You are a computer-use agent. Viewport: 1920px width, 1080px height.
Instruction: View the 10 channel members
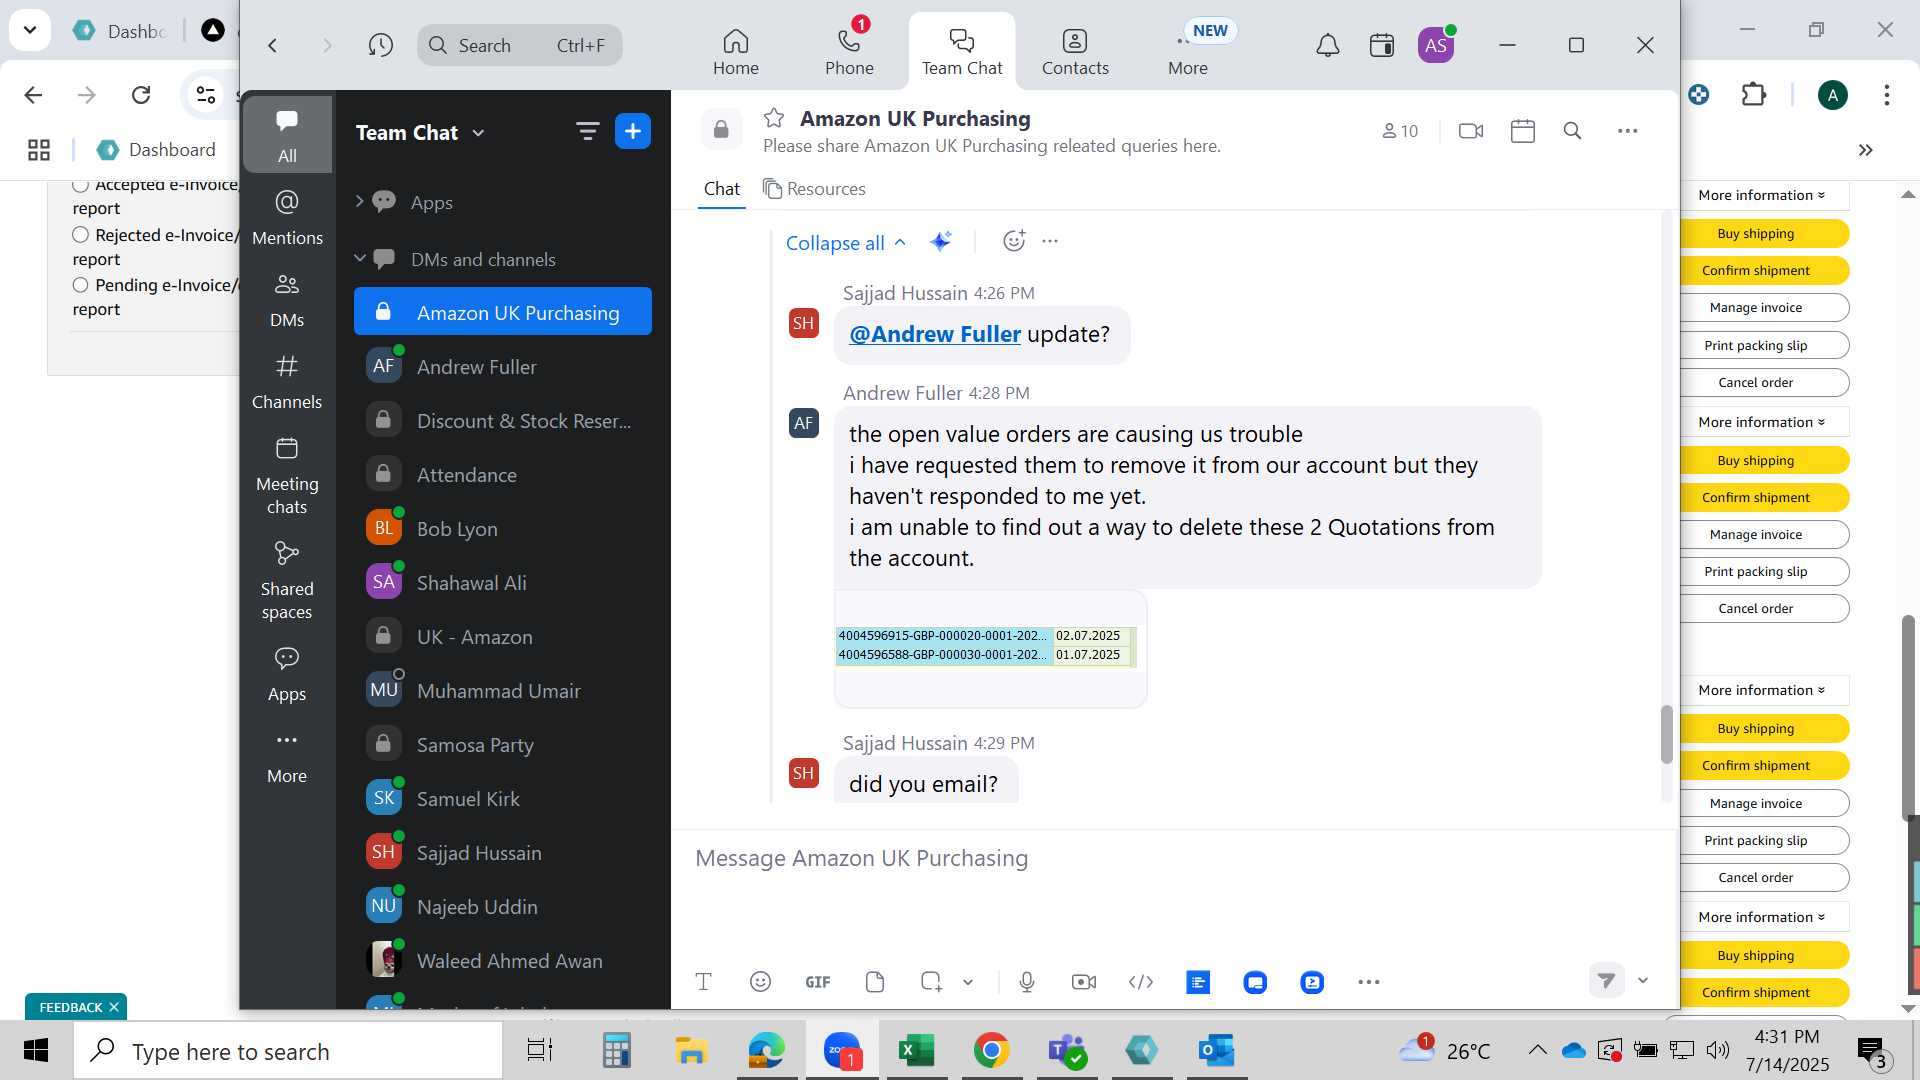coord(1400,131)
